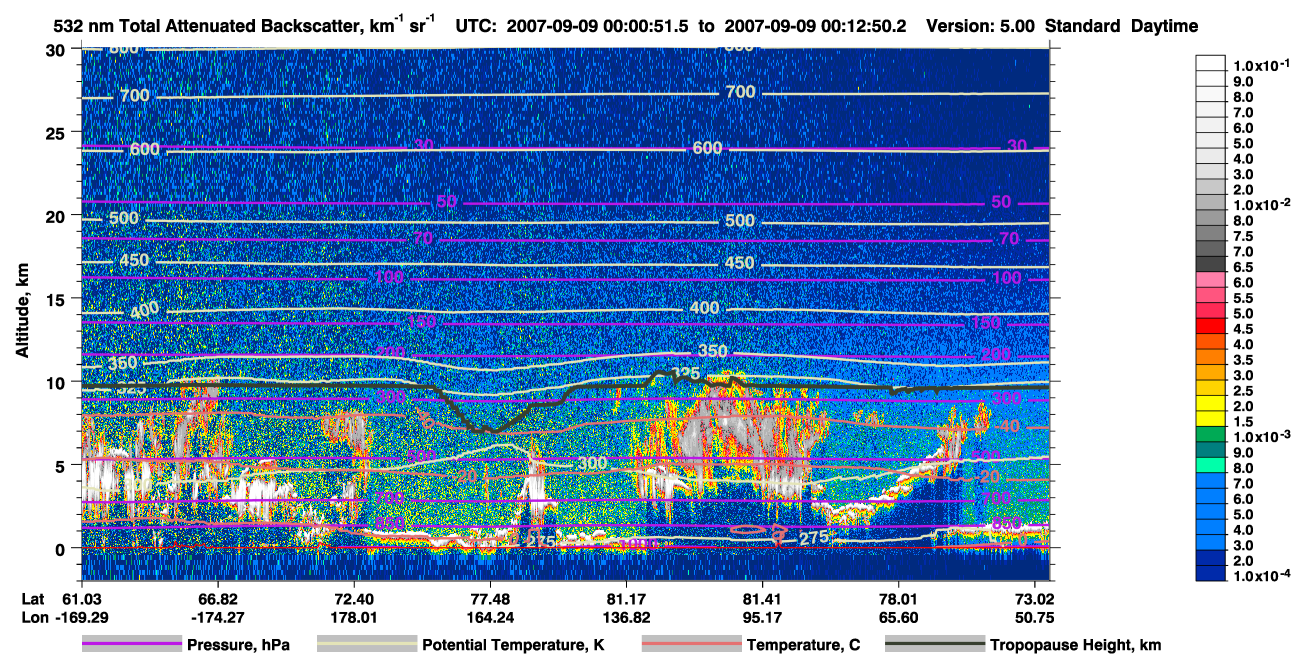Screen dimensions: 1300x667
Task: Click the 'Version: 5.00' text
Action: (x=982, y=26)
